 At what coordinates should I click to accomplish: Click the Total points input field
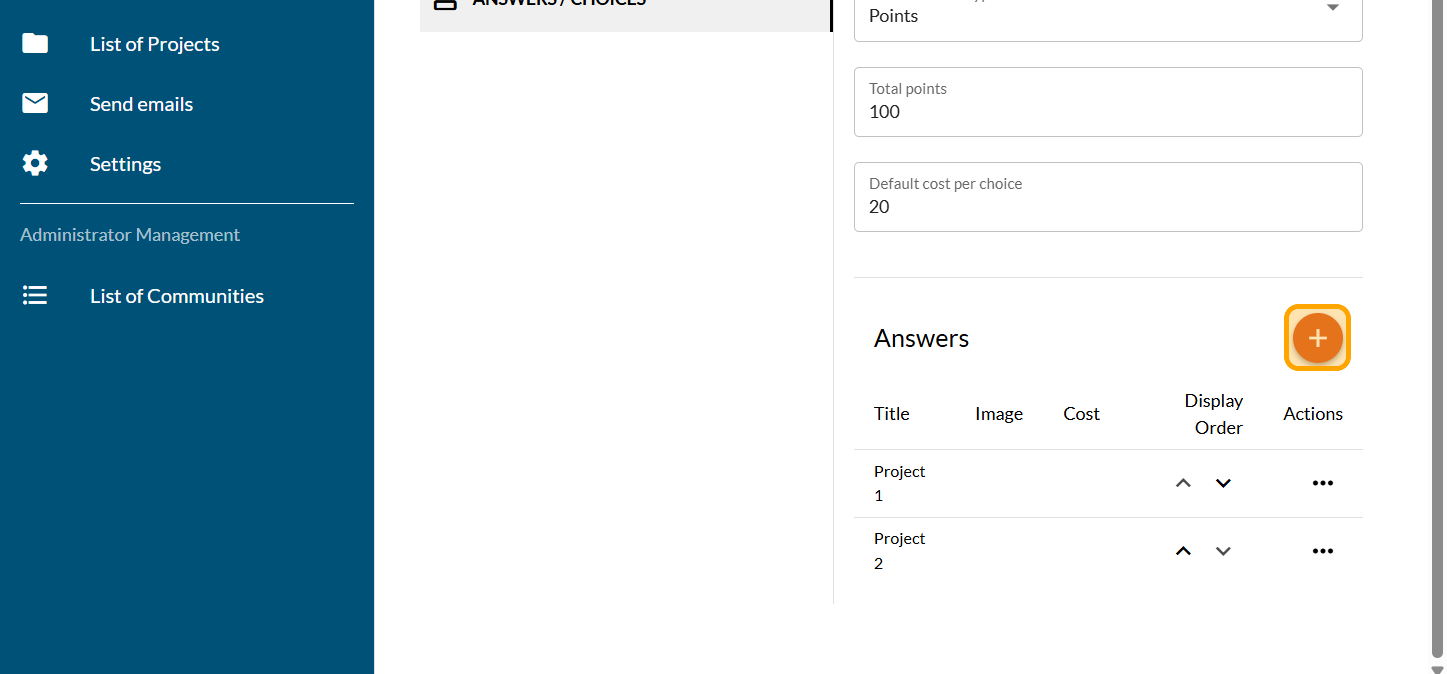[1107, 111]
